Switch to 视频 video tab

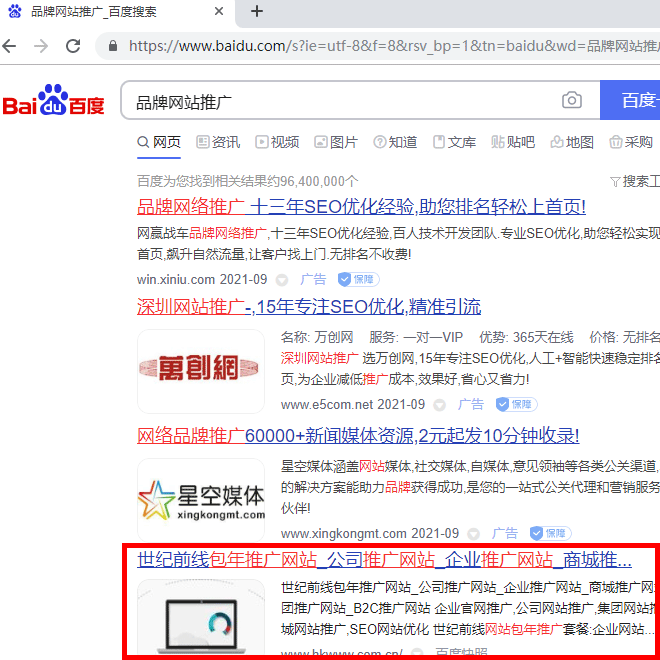pos(277,142)
